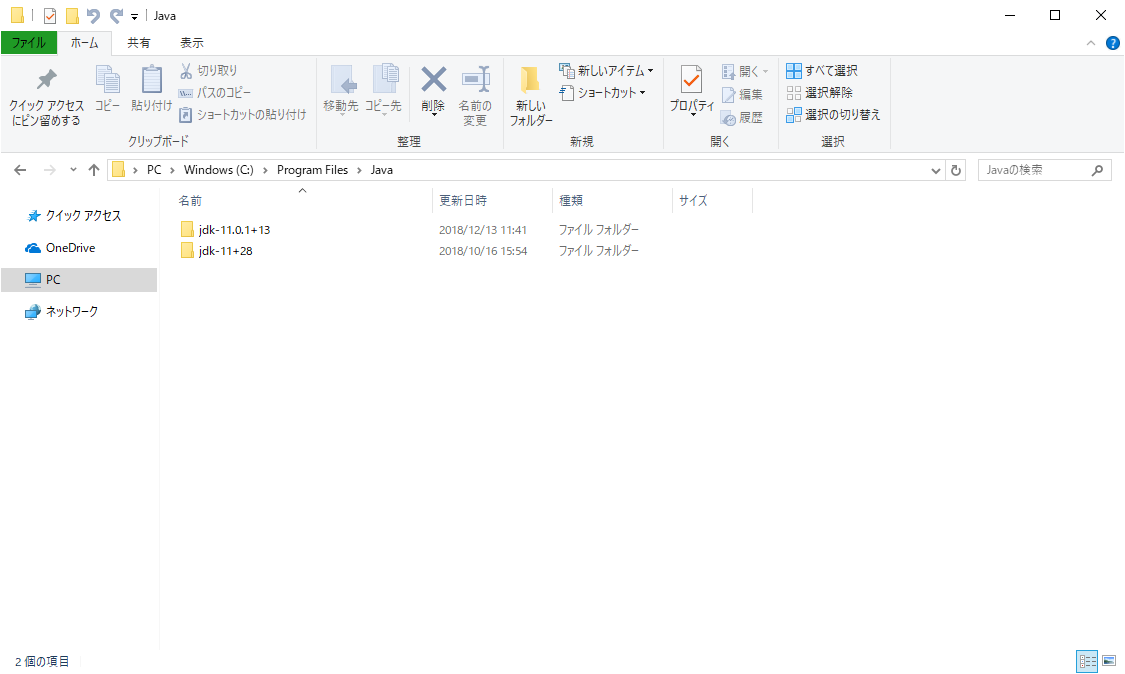Open address bar history dropdown

(x=936, y=170)
